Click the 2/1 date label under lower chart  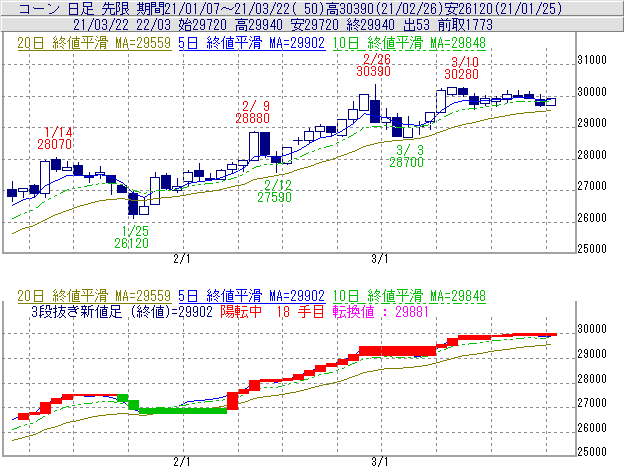click(181, 462)
